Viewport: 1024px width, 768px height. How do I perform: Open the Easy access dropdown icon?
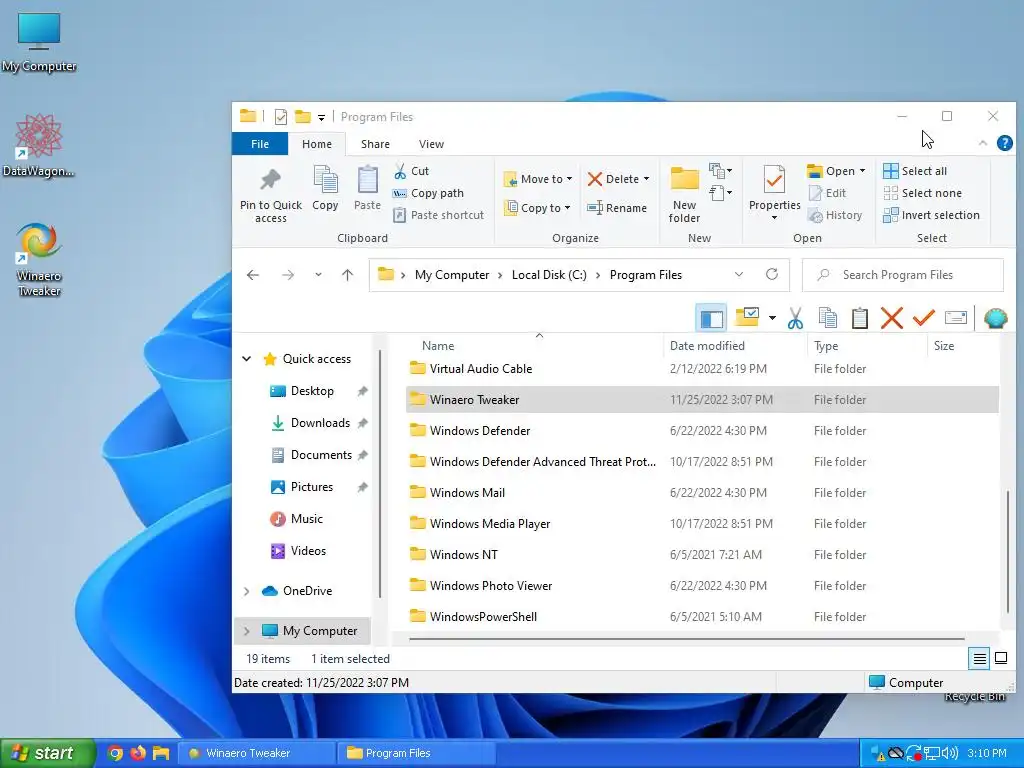click(x=720, y=193)
